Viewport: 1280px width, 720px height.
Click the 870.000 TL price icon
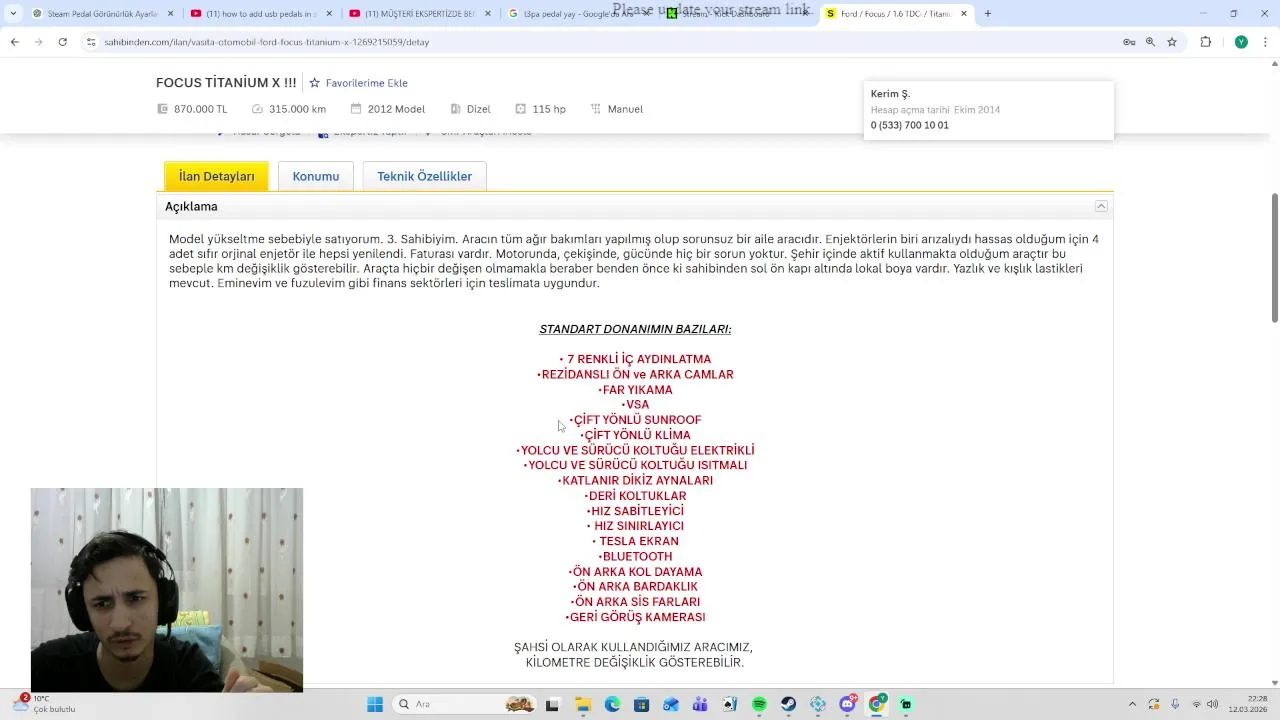(x=162, y=109)
